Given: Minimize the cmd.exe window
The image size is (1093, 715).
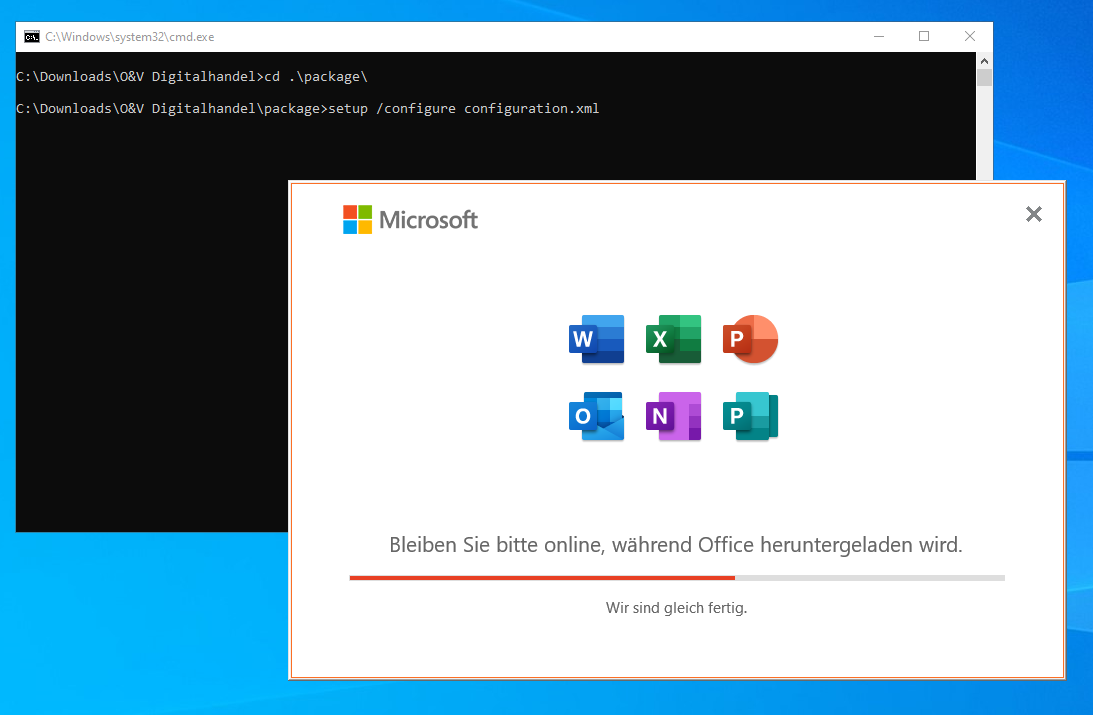Looking at the screenshot, I should tap(878, 37).
